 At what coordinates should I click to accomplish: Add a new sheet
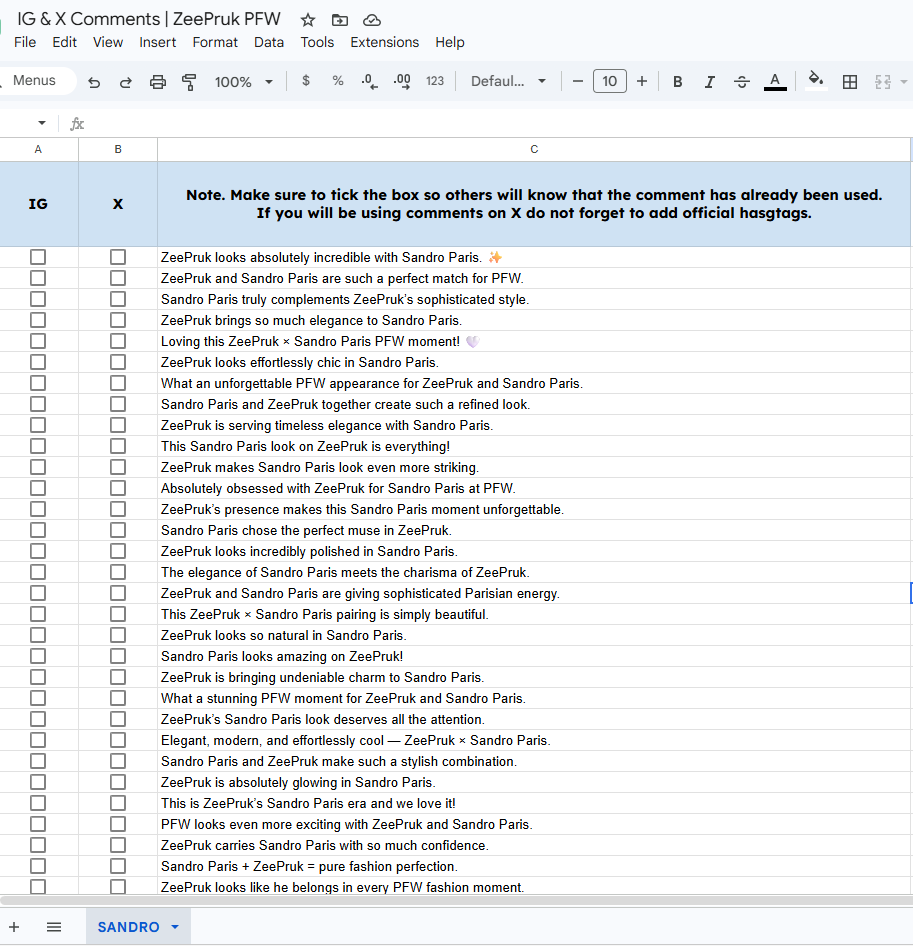point(14,926)
